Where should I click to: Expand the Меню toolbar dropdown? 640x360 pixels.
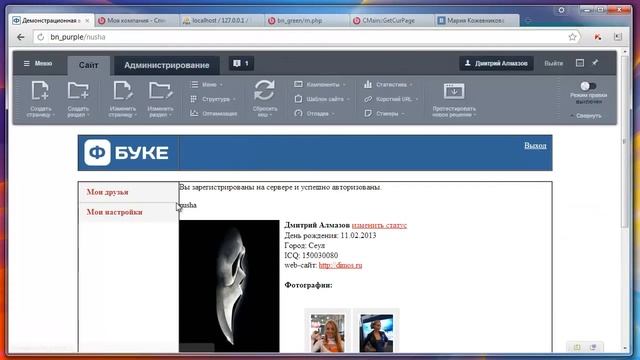[207, 84]
